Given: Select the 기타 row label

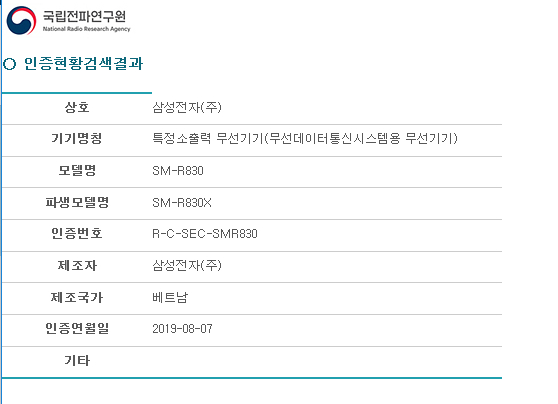Looking at the screenshot, I should 77,360.
